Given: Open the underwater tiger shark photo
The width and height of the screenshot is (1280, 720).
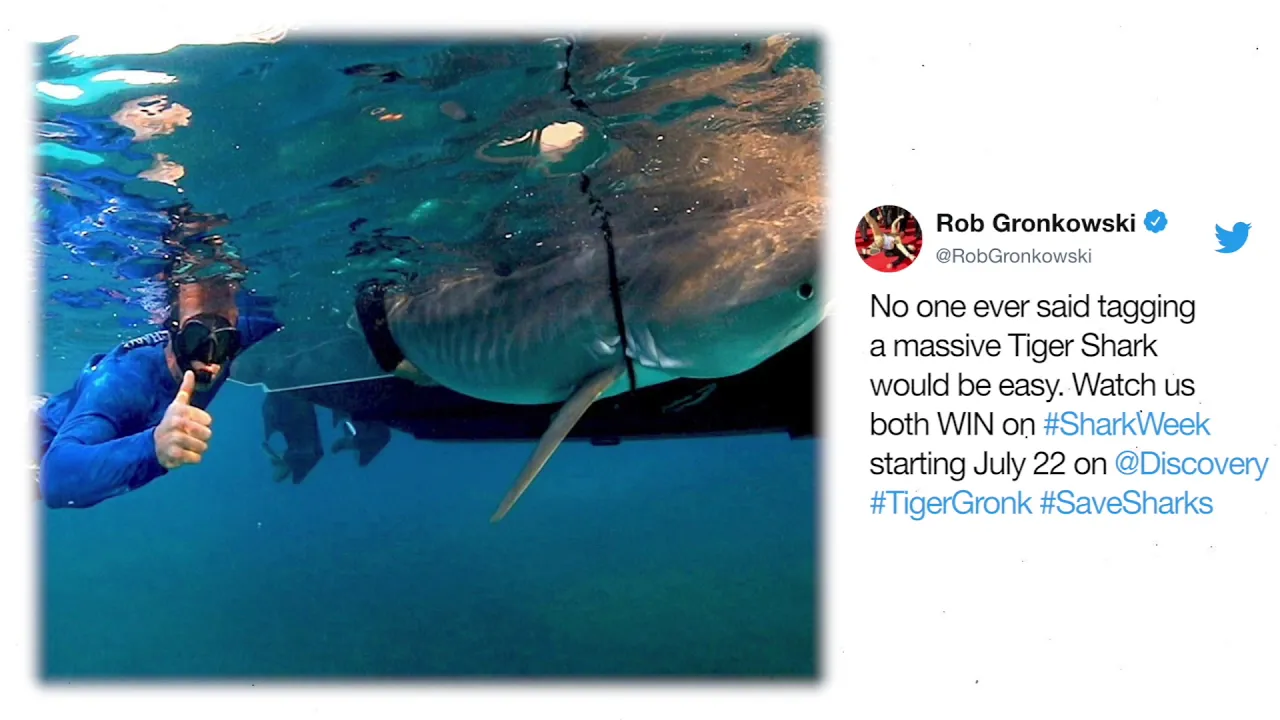Looking at the screenshot, I should [x=430, y=358].
